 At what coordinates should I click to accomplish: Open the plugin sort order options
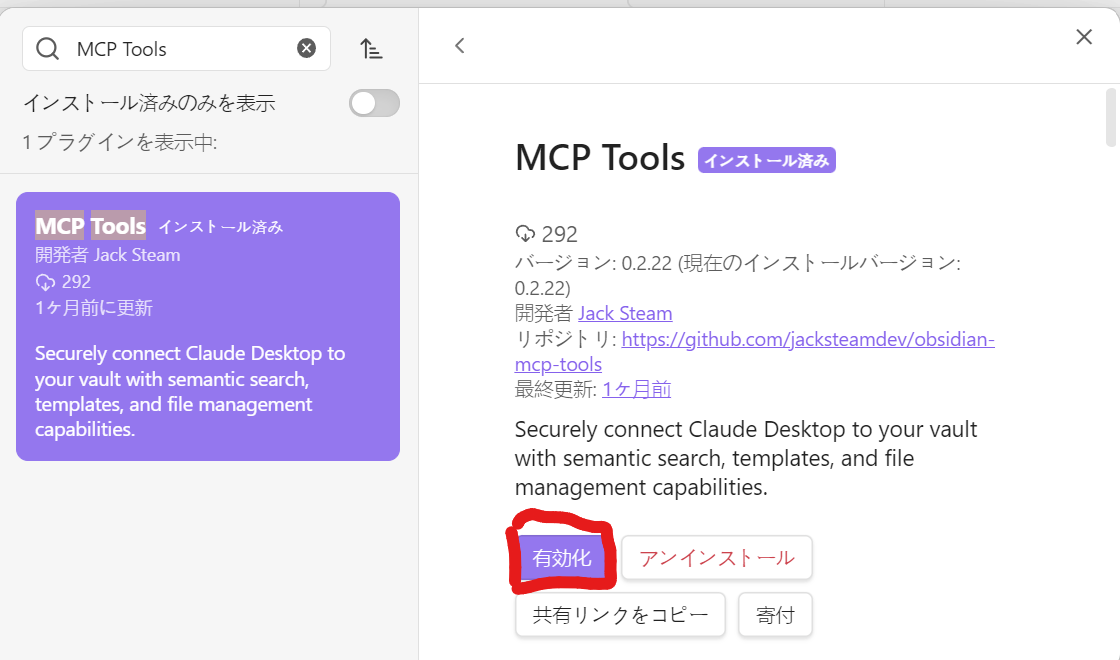pos(371,49)
